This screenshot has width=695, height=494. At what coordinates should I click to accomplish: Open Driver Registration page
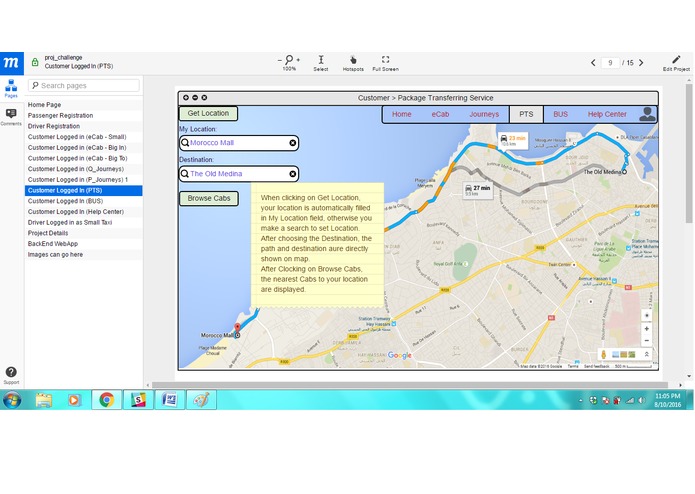[x=83, y=126]
